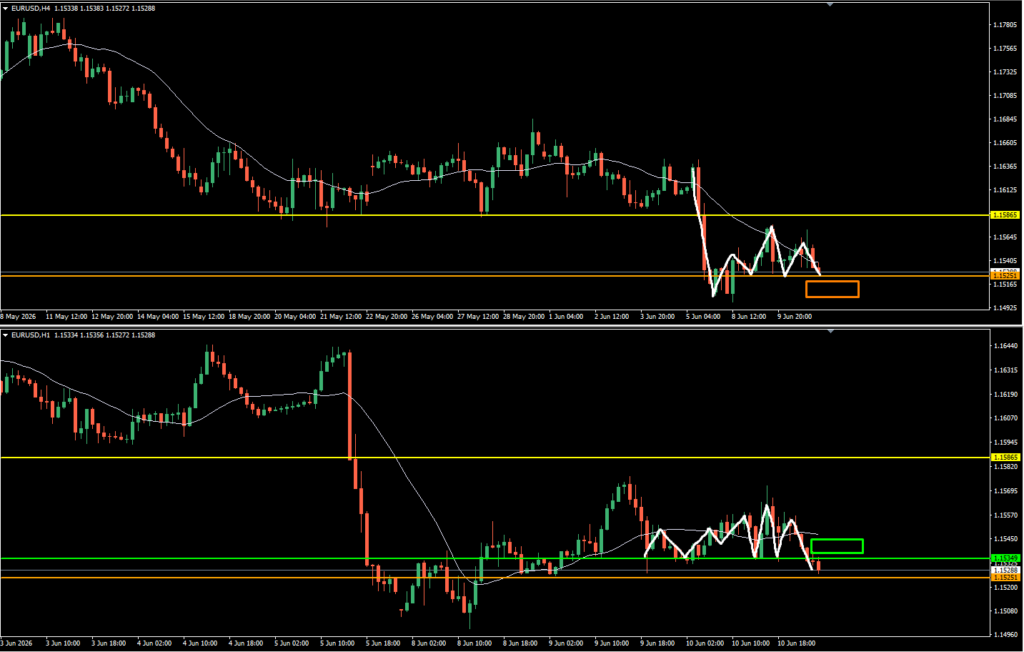The height and width of the screenshot is (652, 1024).
Task: Click the '8 Jun 10:00' label on H1 time axis
Action: (475, 643)
